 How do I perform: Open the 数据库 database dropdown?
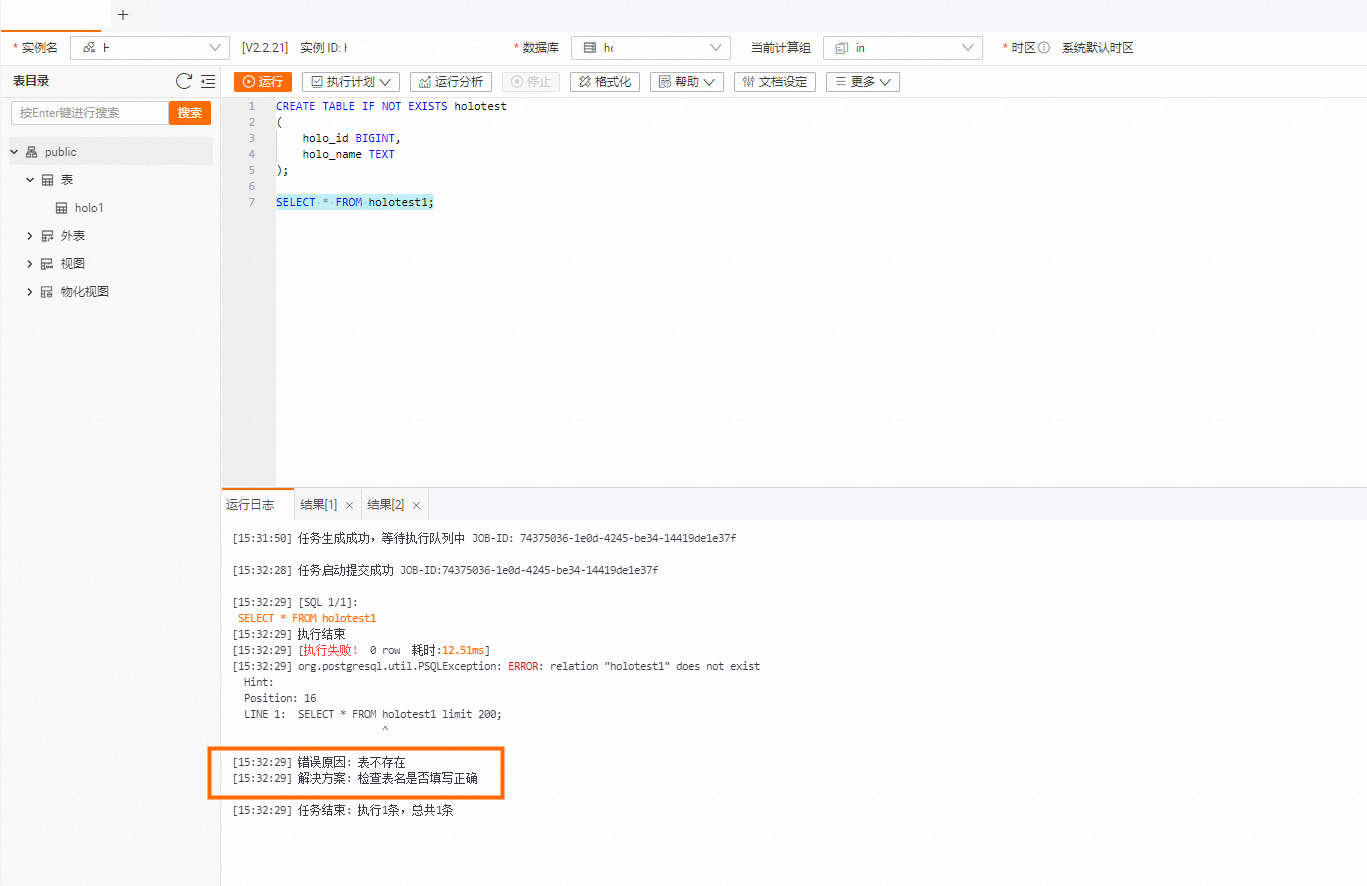click(x=651, y=48)
